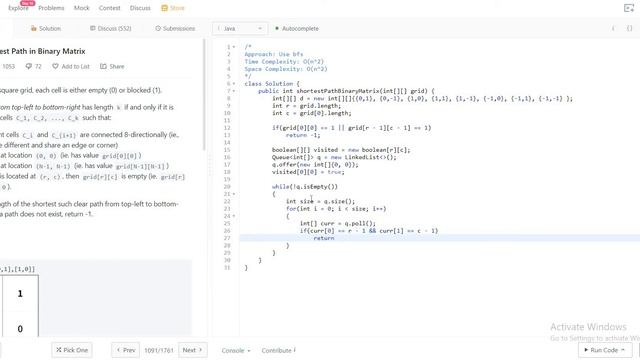
Task: Click the Contribute link
Action: [278, 350]
